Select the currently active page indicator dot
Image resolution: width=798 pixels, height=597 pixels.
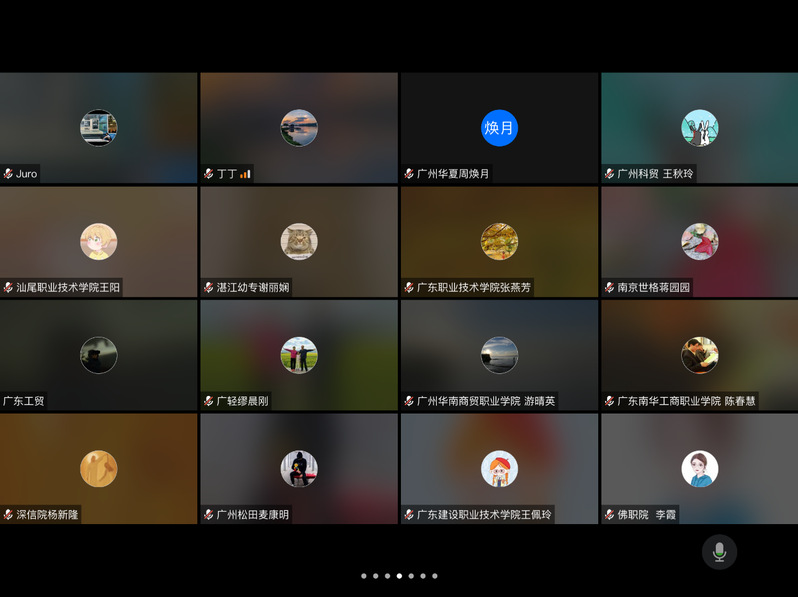399,576
